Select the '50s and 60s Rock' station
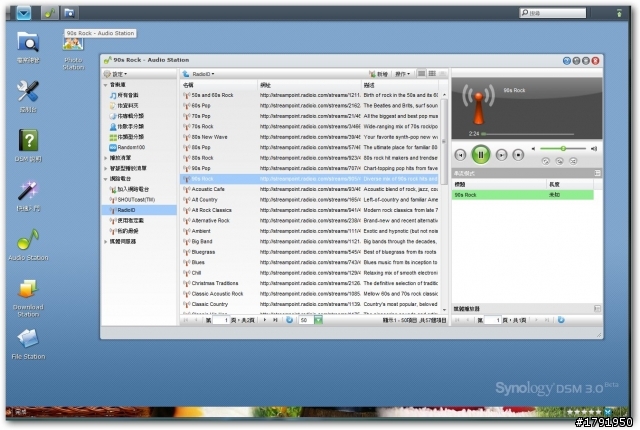640x430 pixels. [310, 95]
